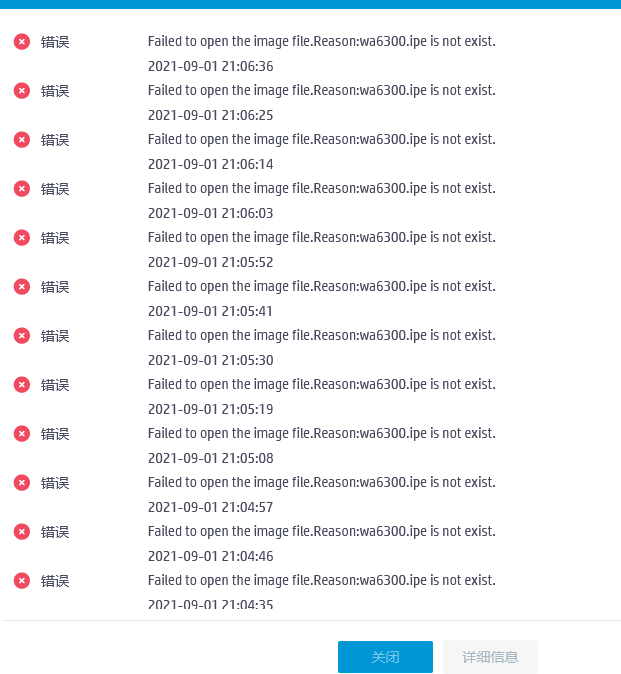Screen dimensions: 621x674
Task: Click the 错误 label beside 21:06:03 entry
Action: pos(55,189)
